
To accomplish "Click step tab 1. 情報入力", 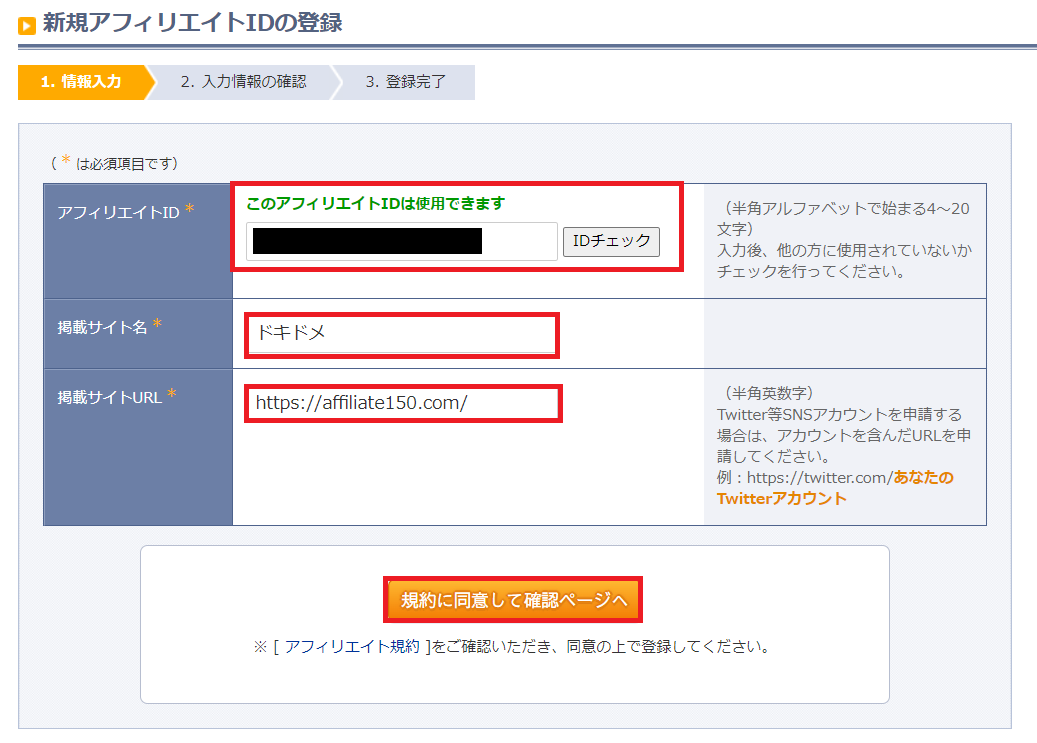I will 81,82.
